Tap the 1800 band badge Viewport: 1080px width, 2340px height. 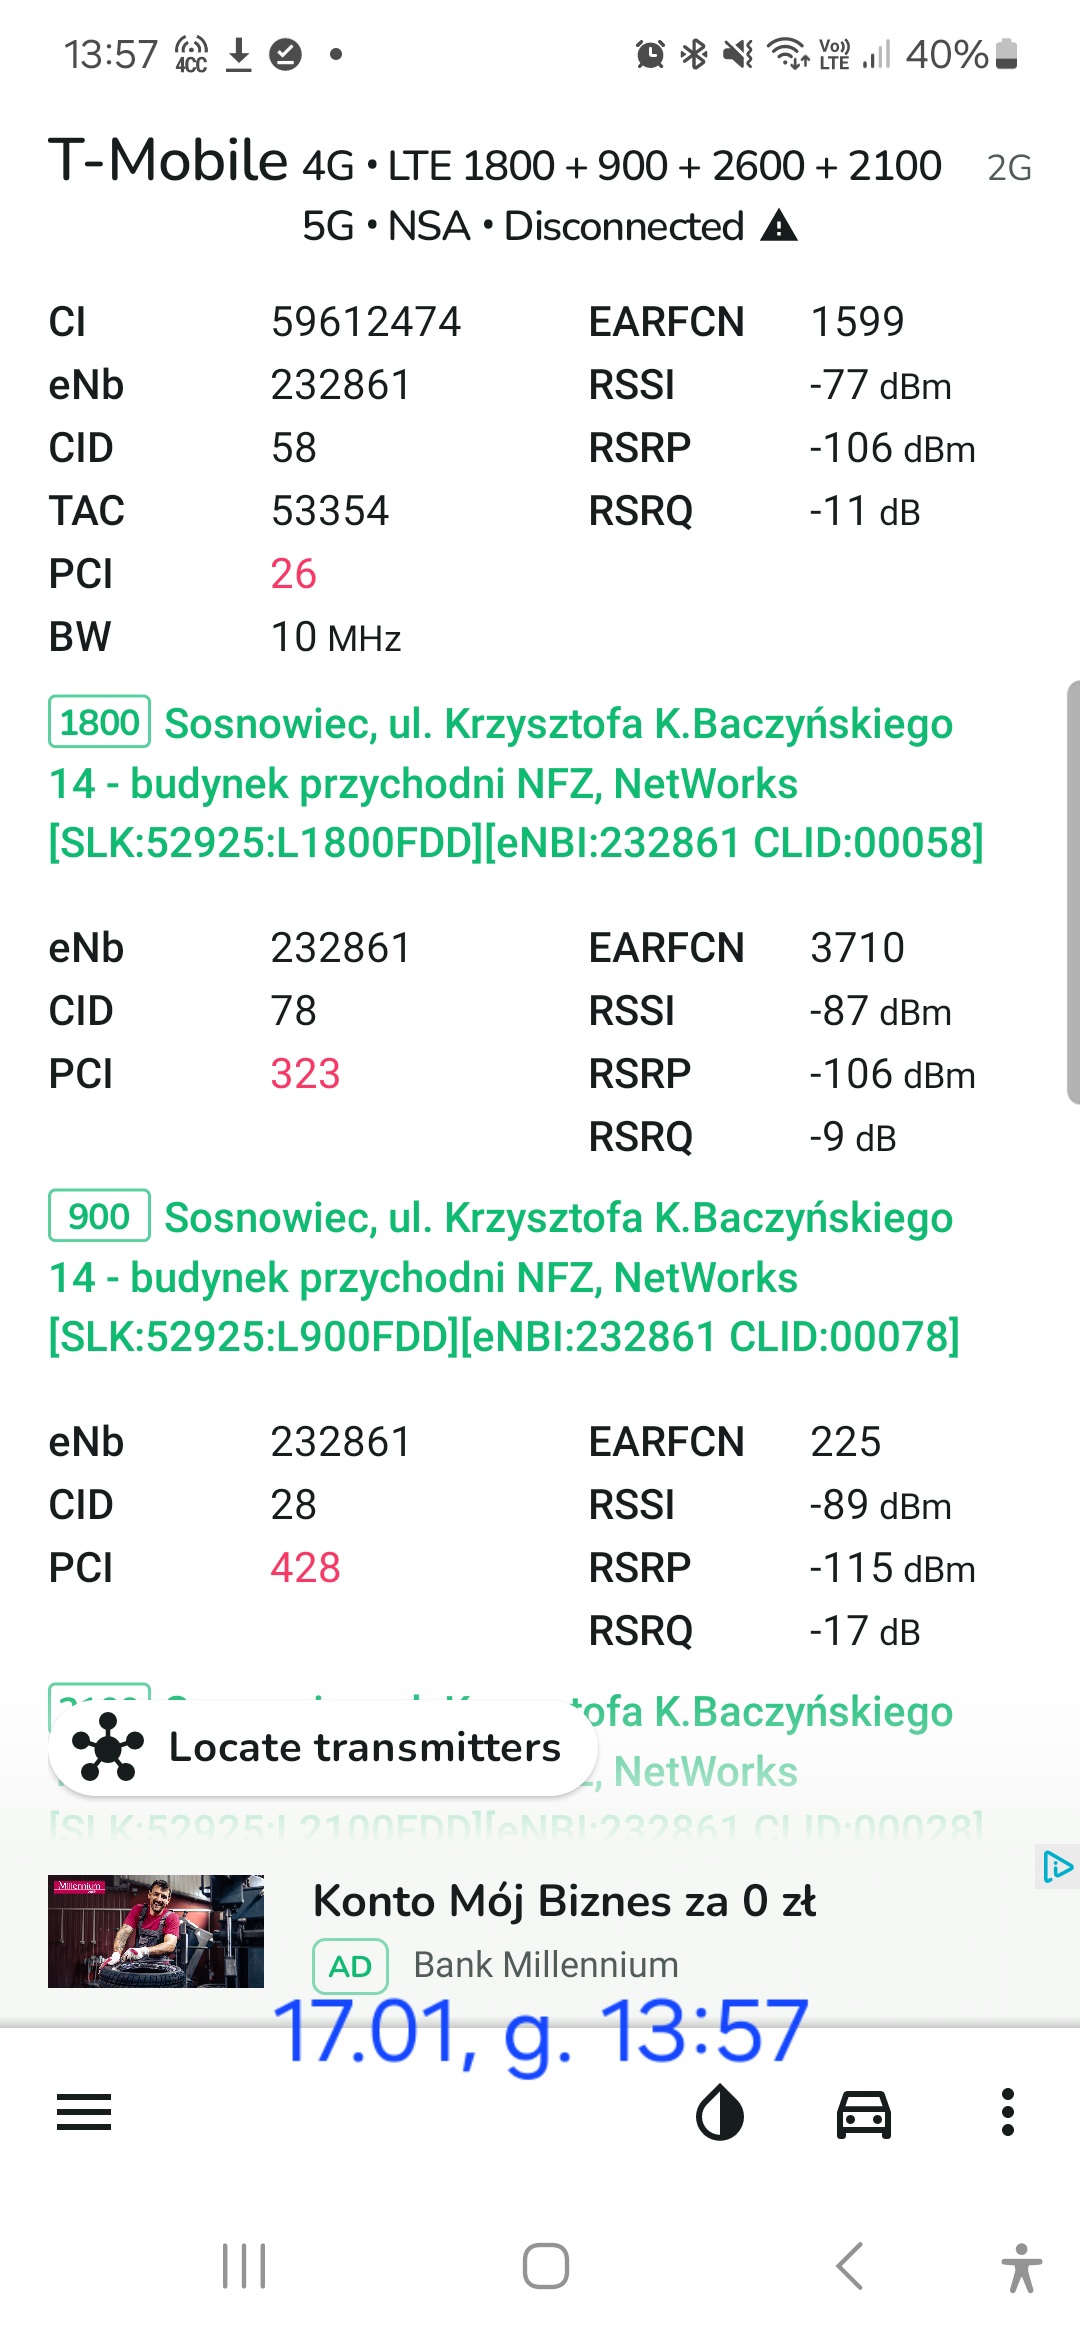[x=99, y=722]
